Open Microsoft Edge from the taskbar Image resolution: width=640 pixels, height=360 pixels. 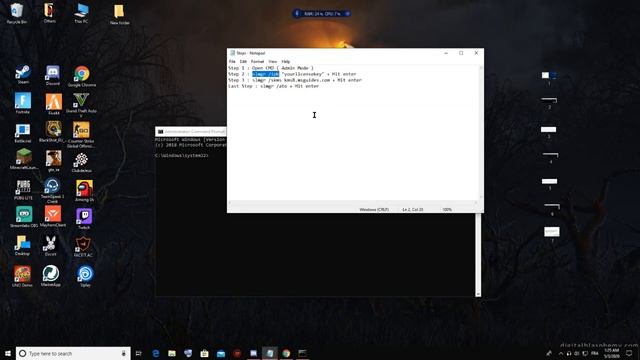[x=156, y=353]
